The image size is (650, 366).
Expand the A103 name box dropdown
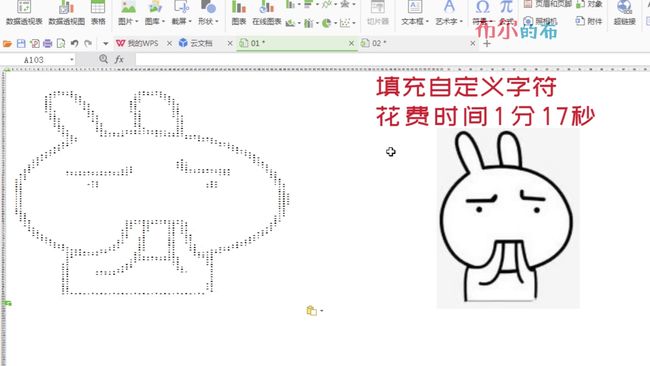[x=72, y=60]
